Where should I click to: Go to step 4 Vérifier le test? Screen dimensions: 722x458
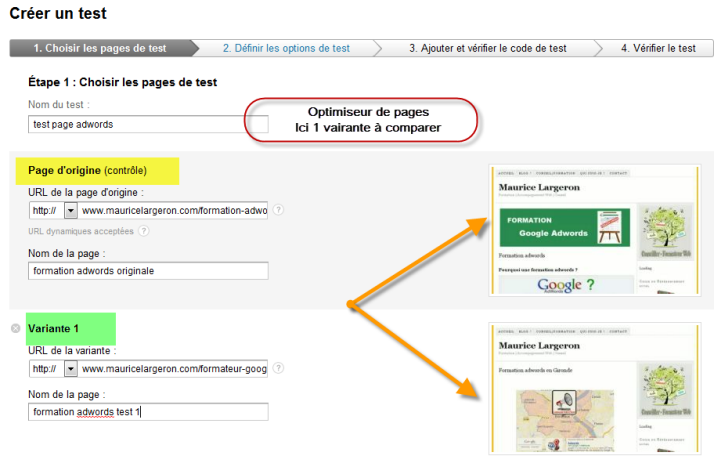click(x=658, y=48)
